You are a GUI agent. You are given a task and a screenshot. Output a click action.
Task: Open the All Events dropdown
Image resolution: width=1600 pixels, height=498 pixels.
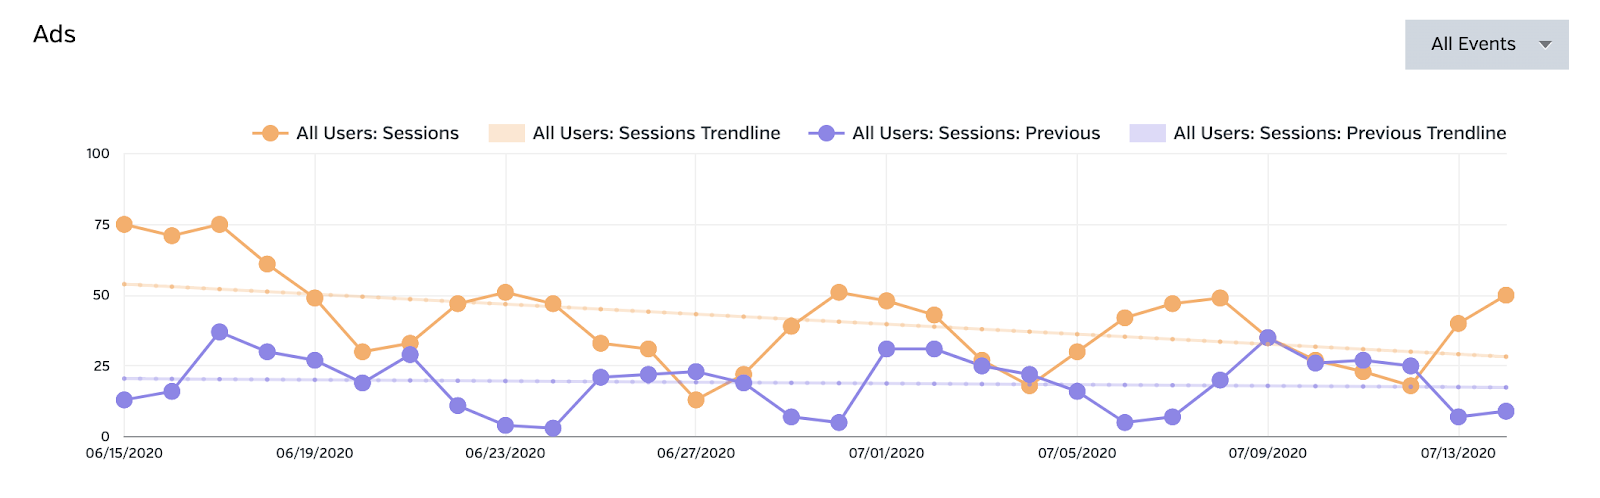tap(1472, 44)
